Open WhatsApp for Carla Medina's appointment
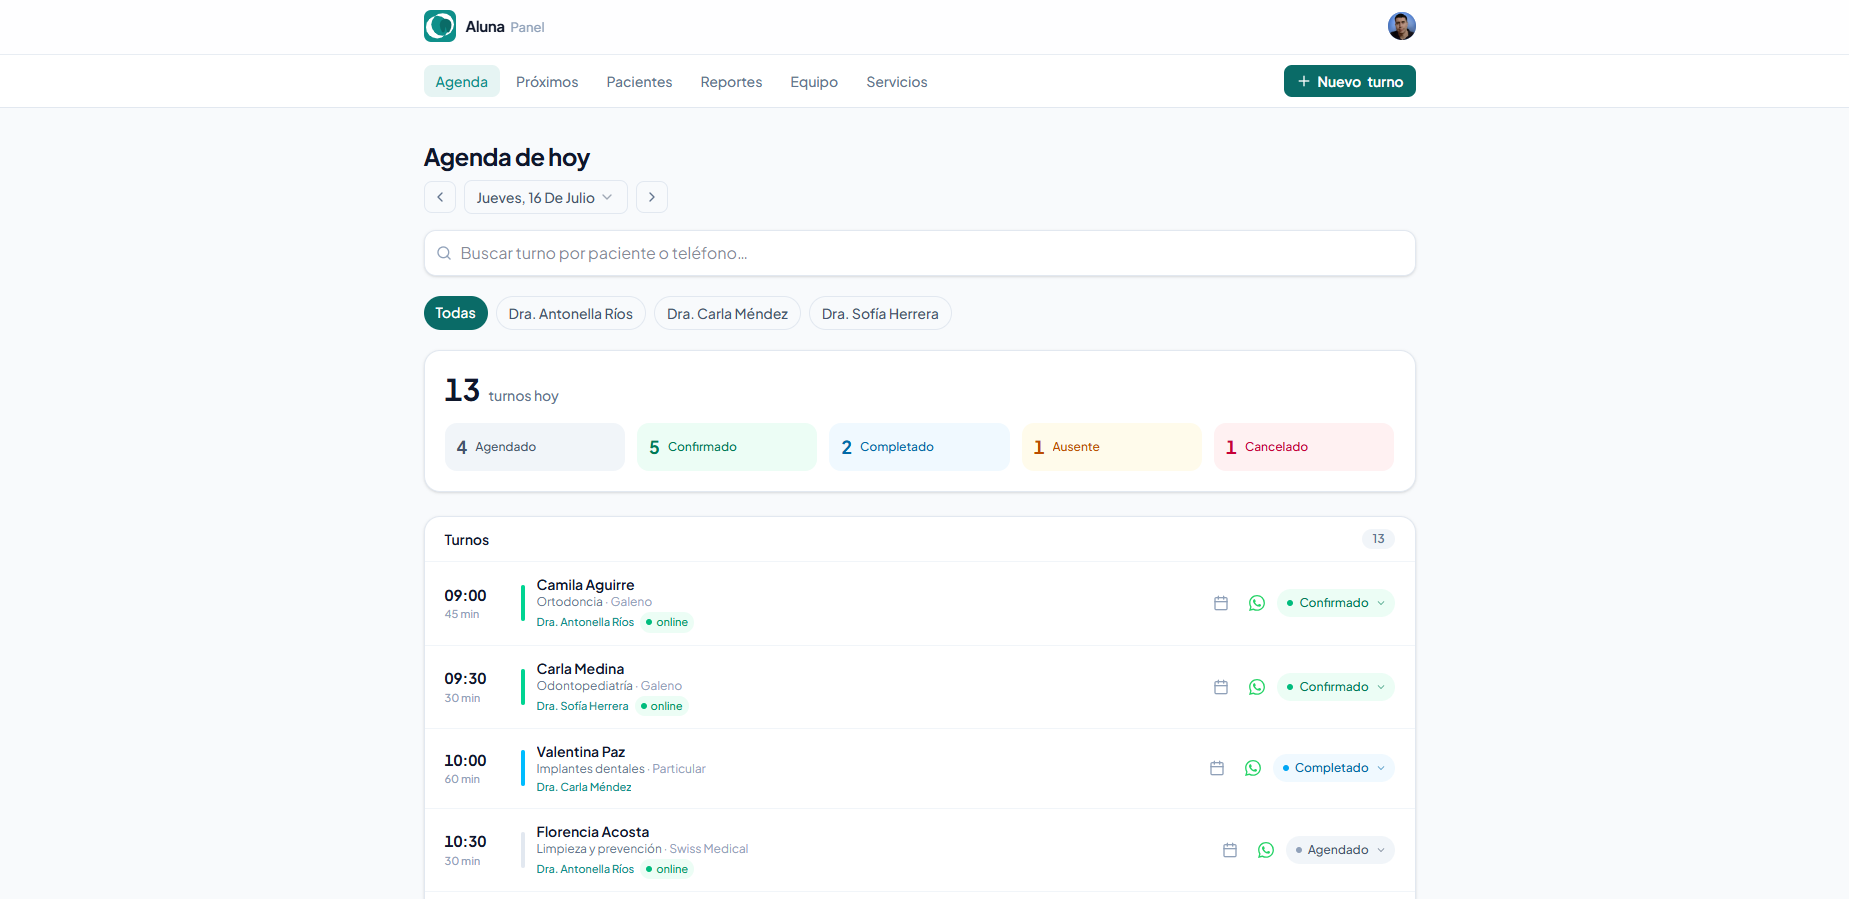The image size is (1849, 899). (x=1257, y=687)
